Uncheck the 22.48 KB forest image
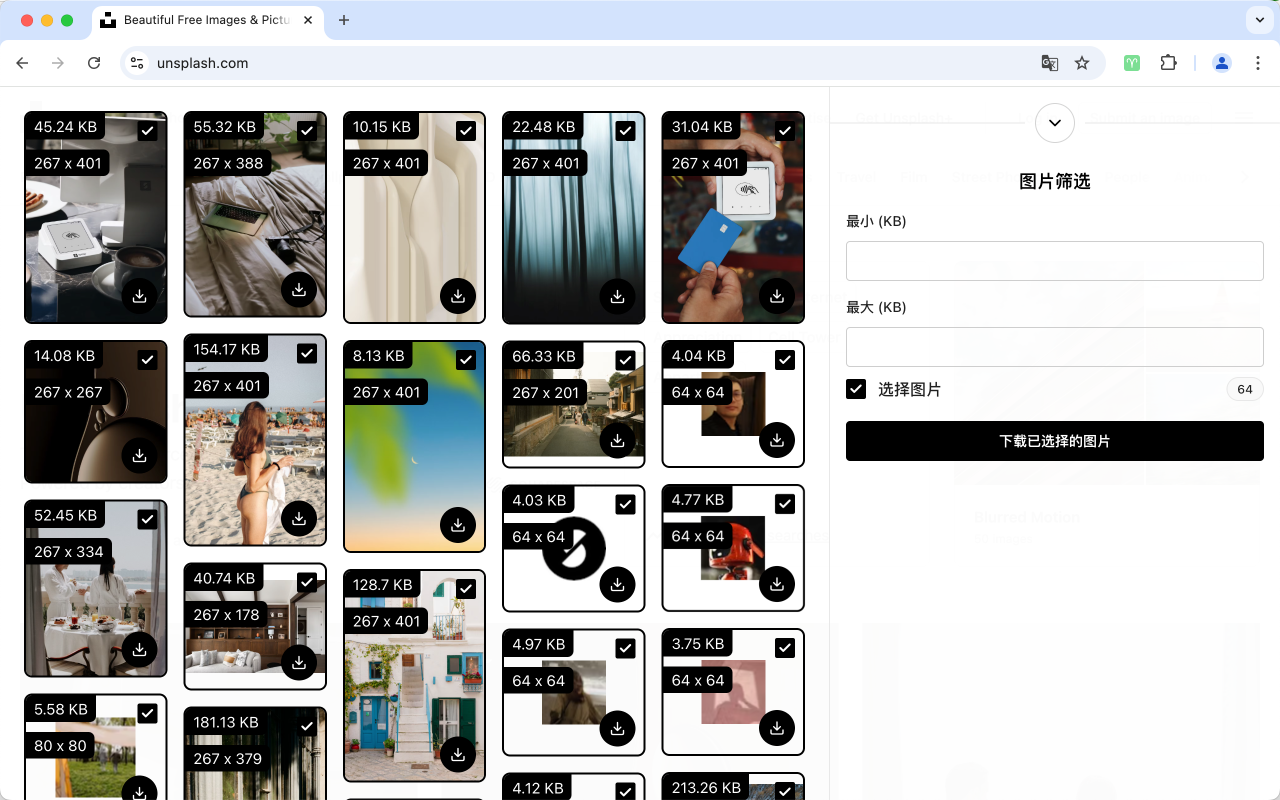The width and height of the screenshot is (1280, 800). [x=625, y=131]
